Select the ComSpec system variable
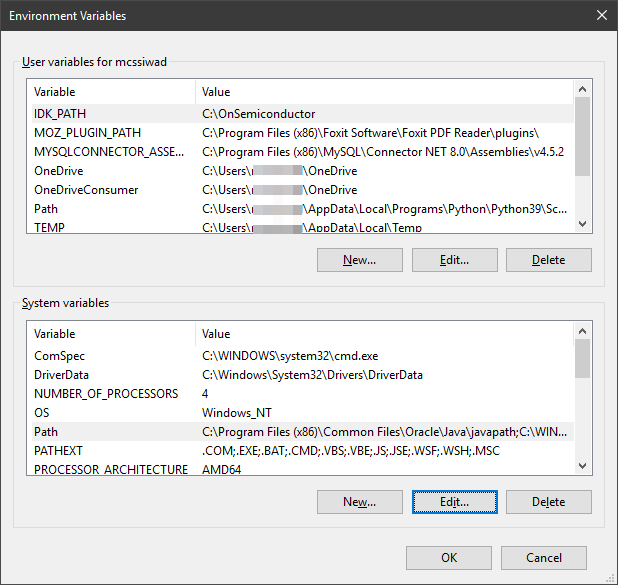This screenshot has height=585, width=618. (x=59, y=356)
